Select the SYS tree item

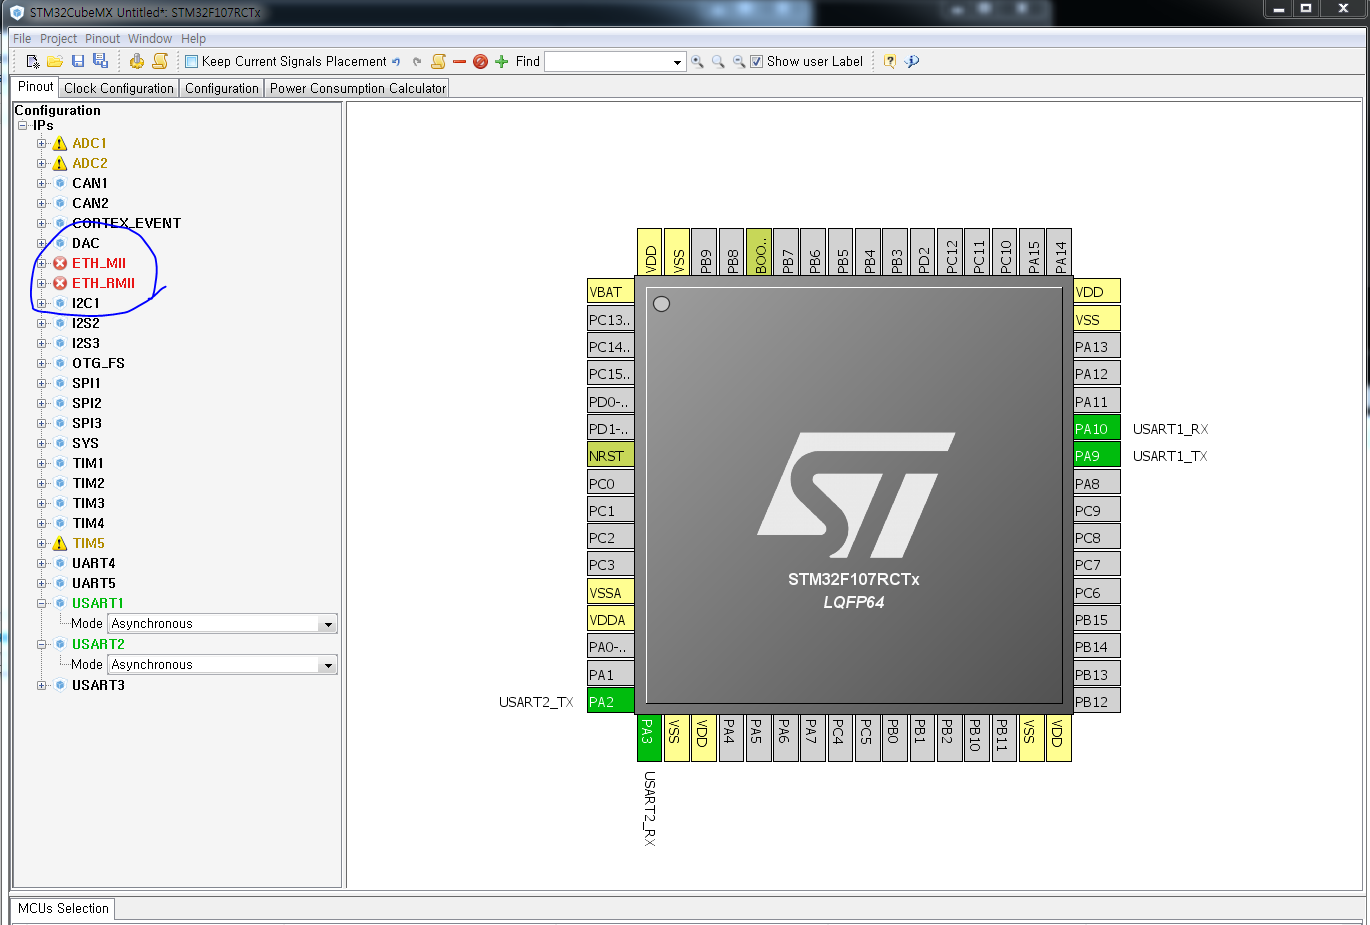[85, 443]
